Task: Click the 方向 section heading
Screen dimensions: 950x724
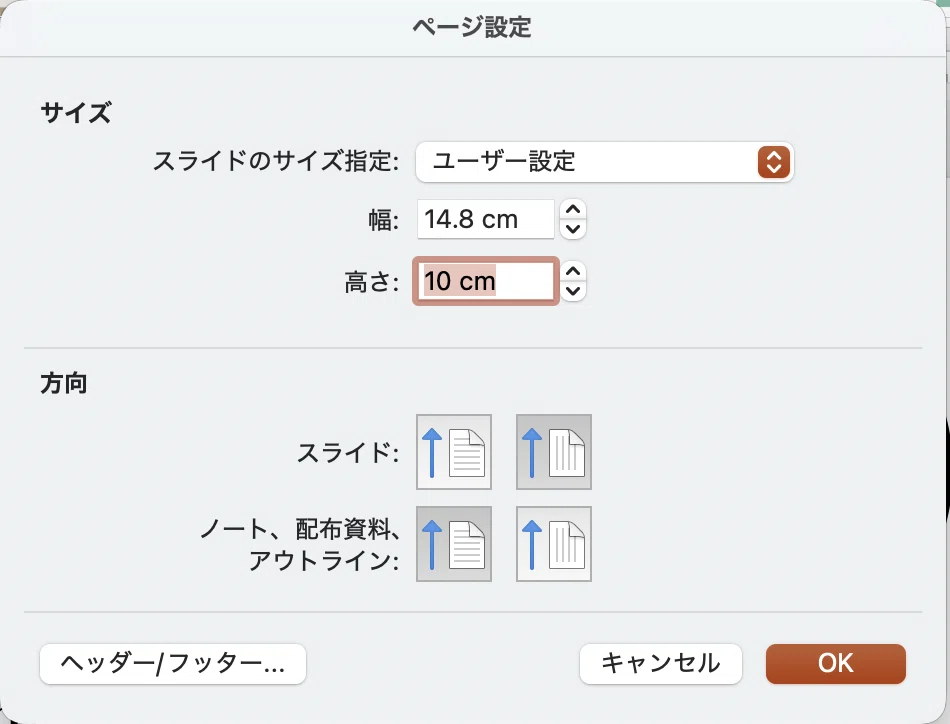Action: [x=64, y=384]
